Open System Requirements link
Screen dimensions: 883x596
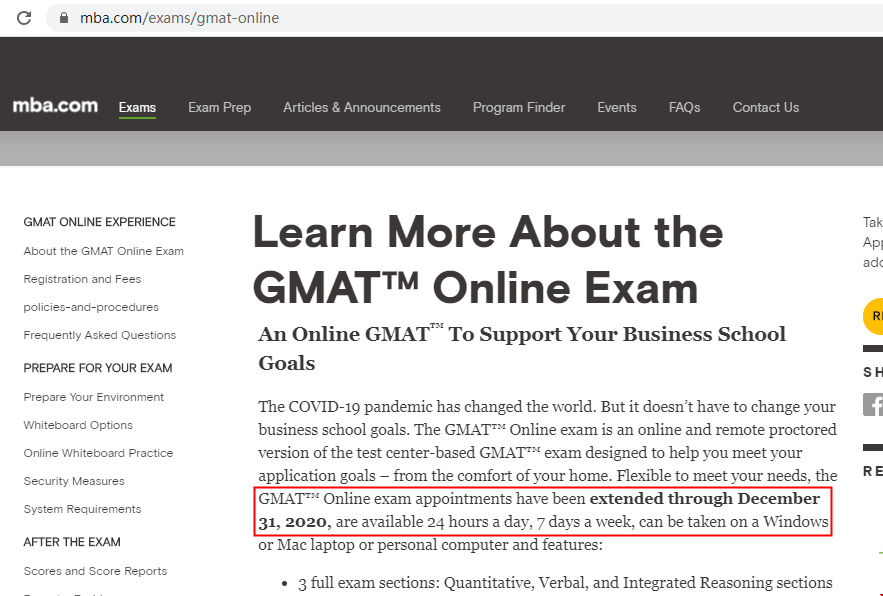[x=82, y=509]
